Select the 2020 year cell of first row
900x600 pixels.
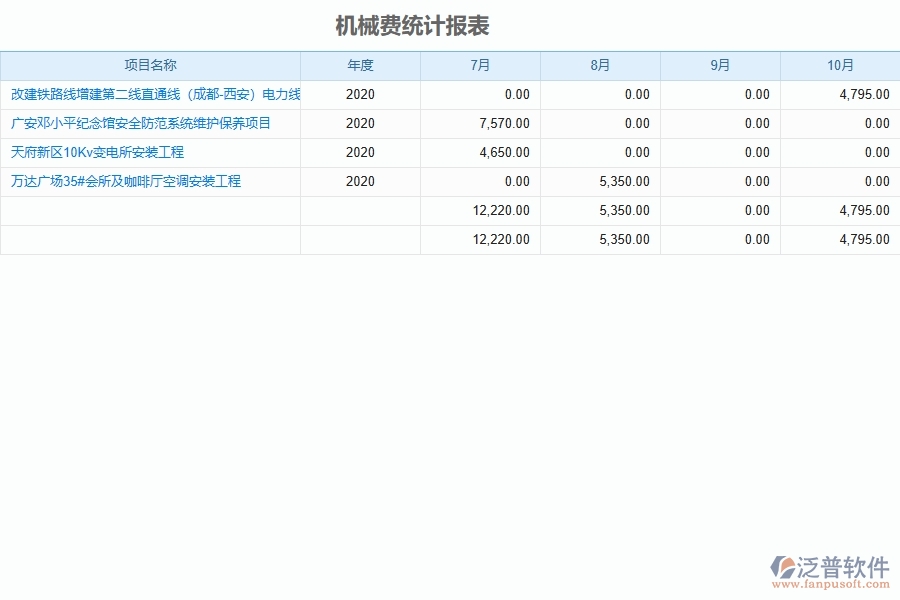360,94
